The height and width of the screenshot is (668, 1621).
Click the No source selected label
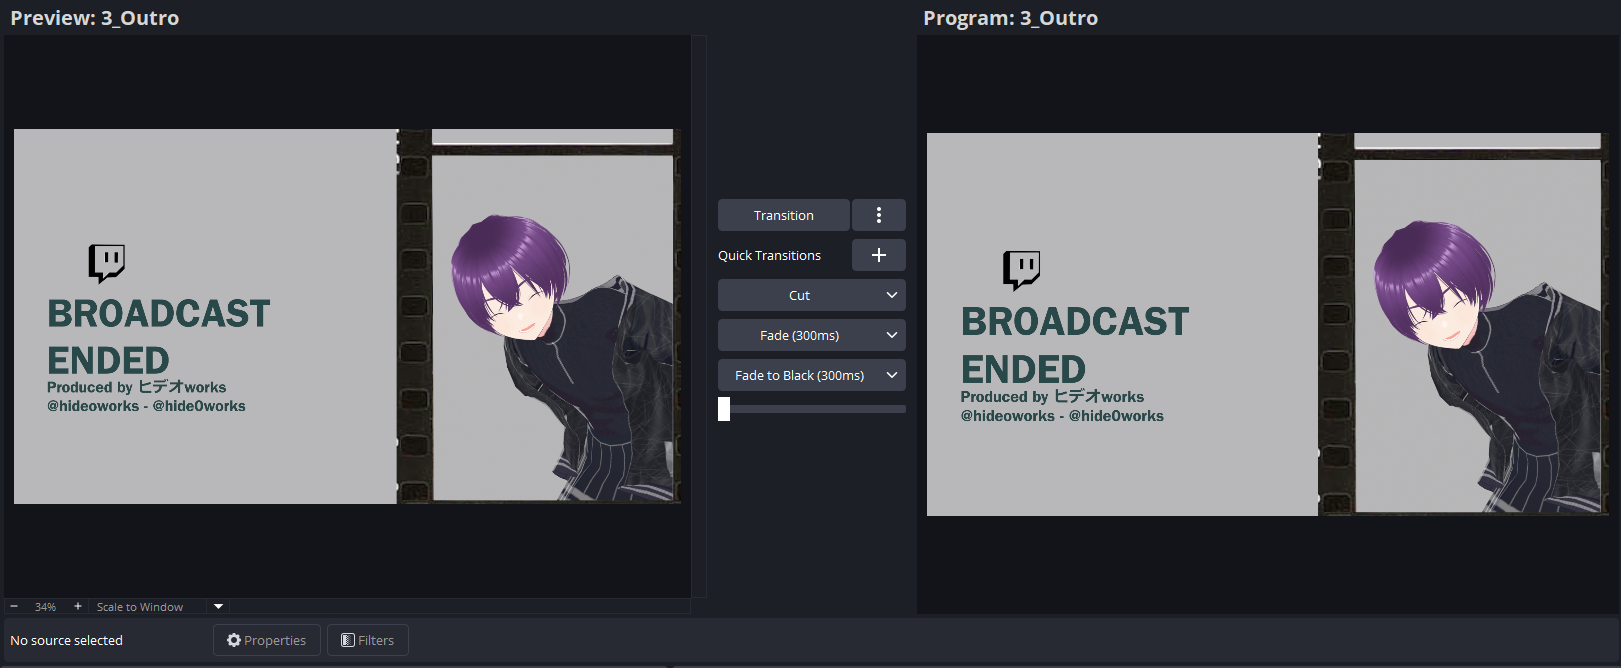pos(66,640)
